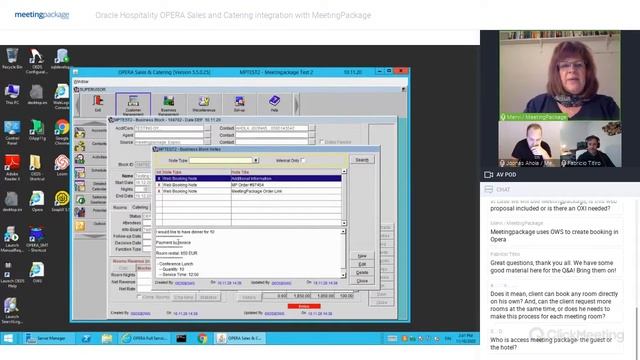Toggle the Comp. Rooms checkbox
This screenshot has width=640, height=360.
click(x=139, y=297)
